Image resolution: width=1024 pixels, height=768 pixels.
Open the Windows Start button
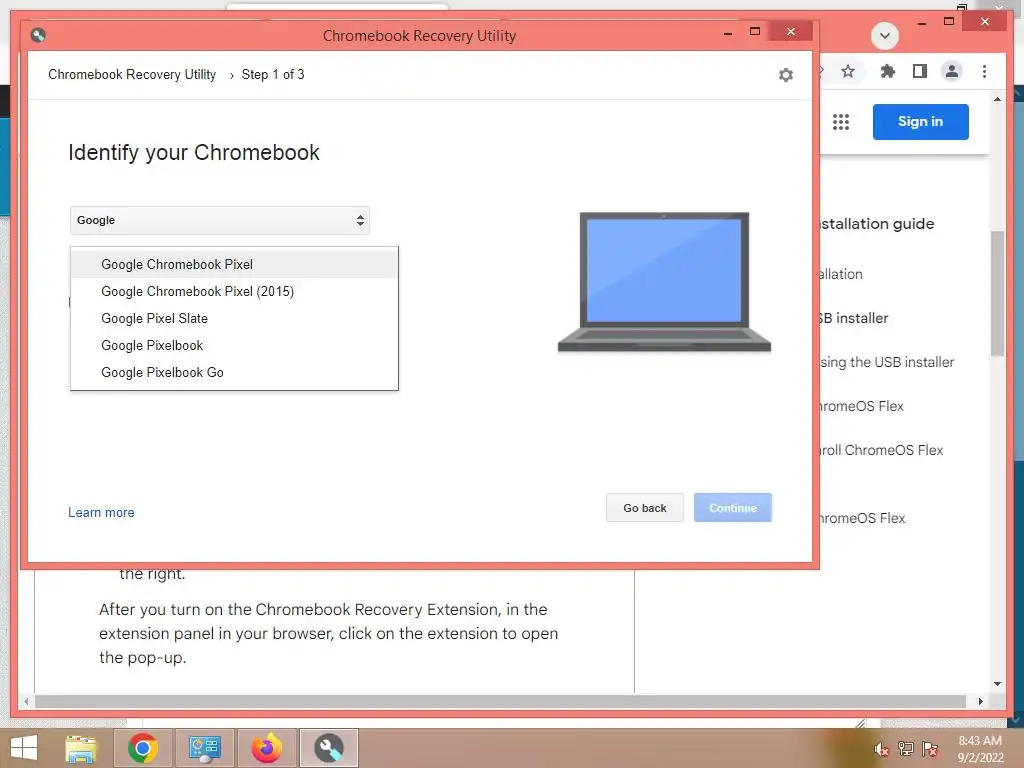tap(24, 748)
